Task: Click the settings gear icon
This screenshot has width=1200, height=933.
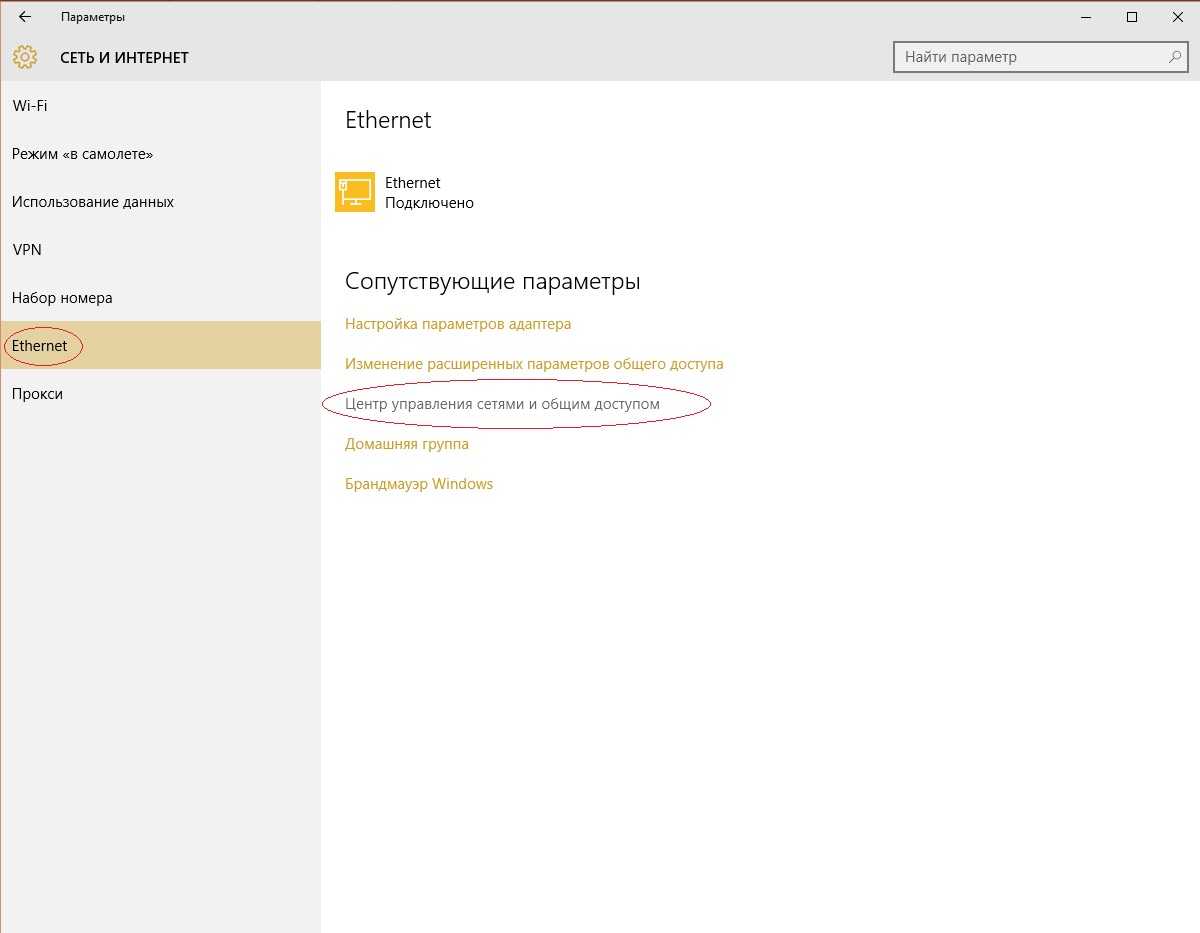Action: coord(25,57)
